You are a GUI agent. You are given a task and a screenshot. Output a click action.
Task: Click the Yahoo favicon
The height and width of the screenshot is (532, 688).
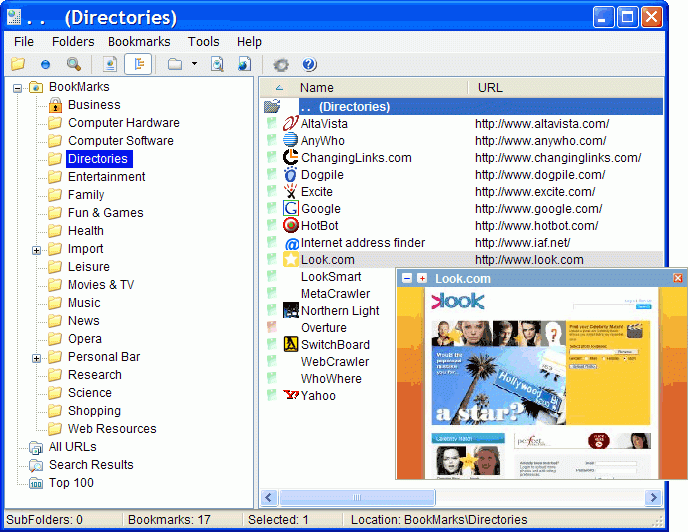point(290,395)
